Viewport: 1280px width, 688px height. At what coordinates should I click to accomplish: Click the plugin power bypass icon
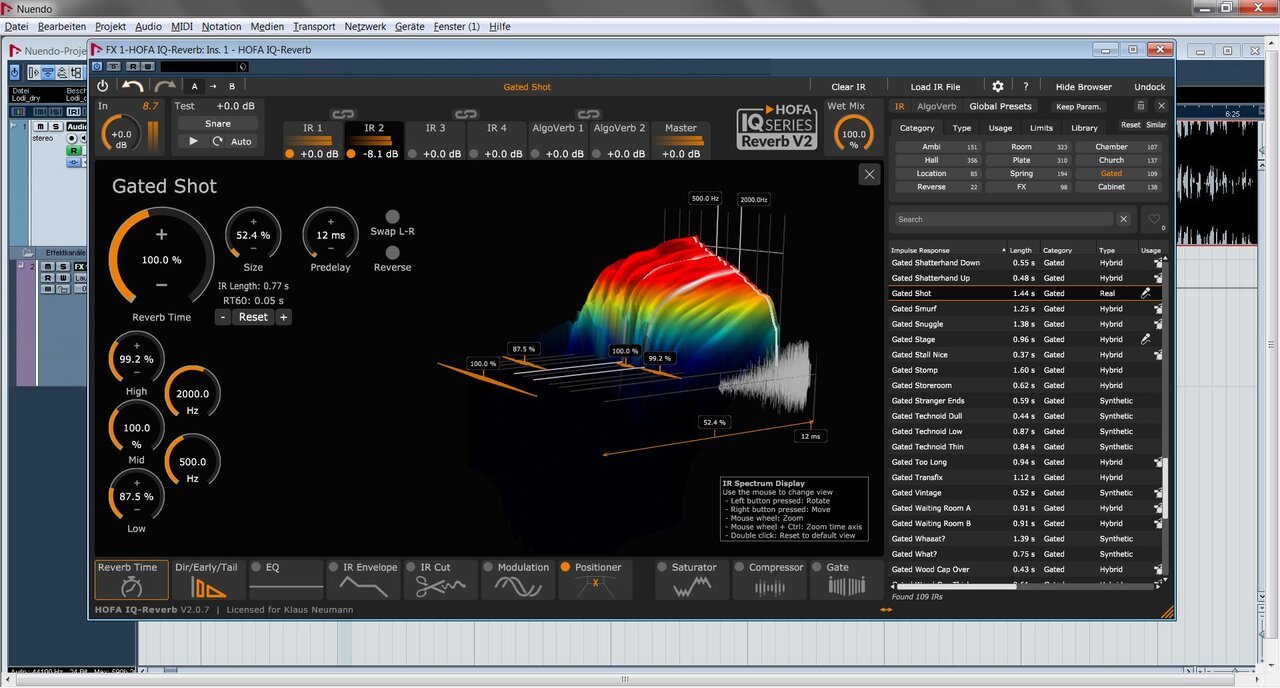tap(103, 87)
